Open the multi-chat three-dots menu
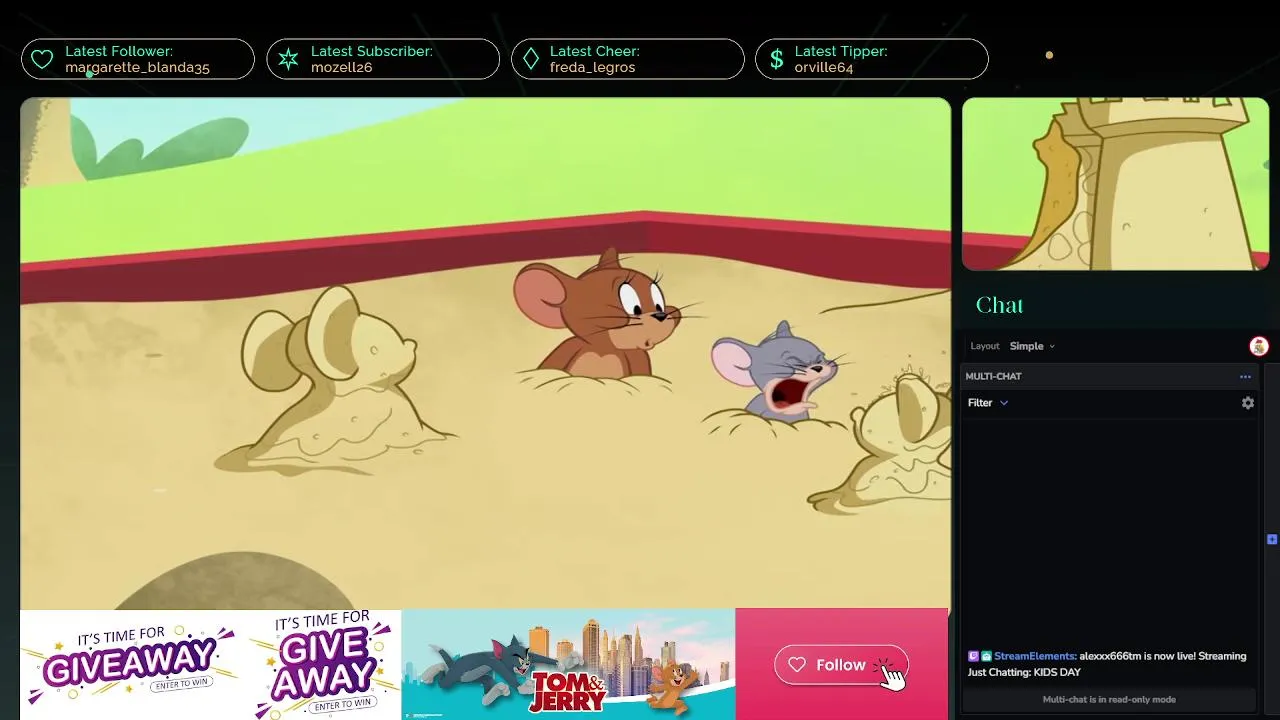The image size is (1280, 720). (1245, 377)
